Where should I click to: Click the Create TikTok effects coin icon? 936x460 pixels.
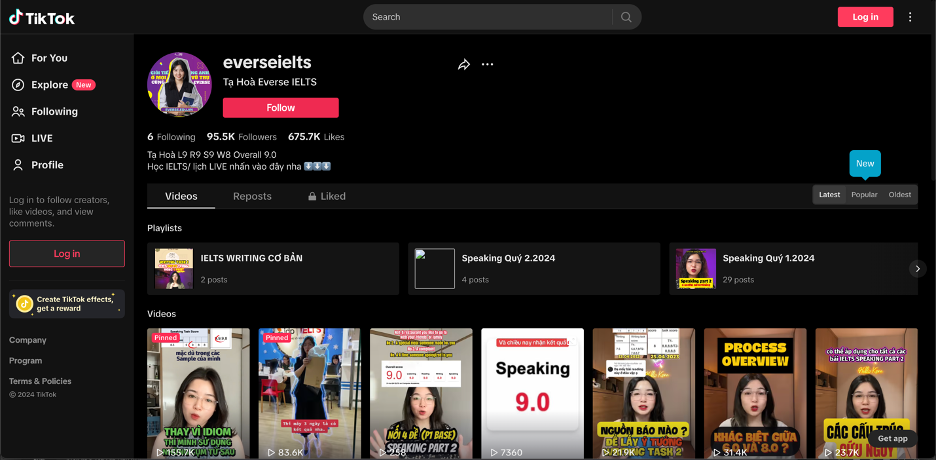24,304
